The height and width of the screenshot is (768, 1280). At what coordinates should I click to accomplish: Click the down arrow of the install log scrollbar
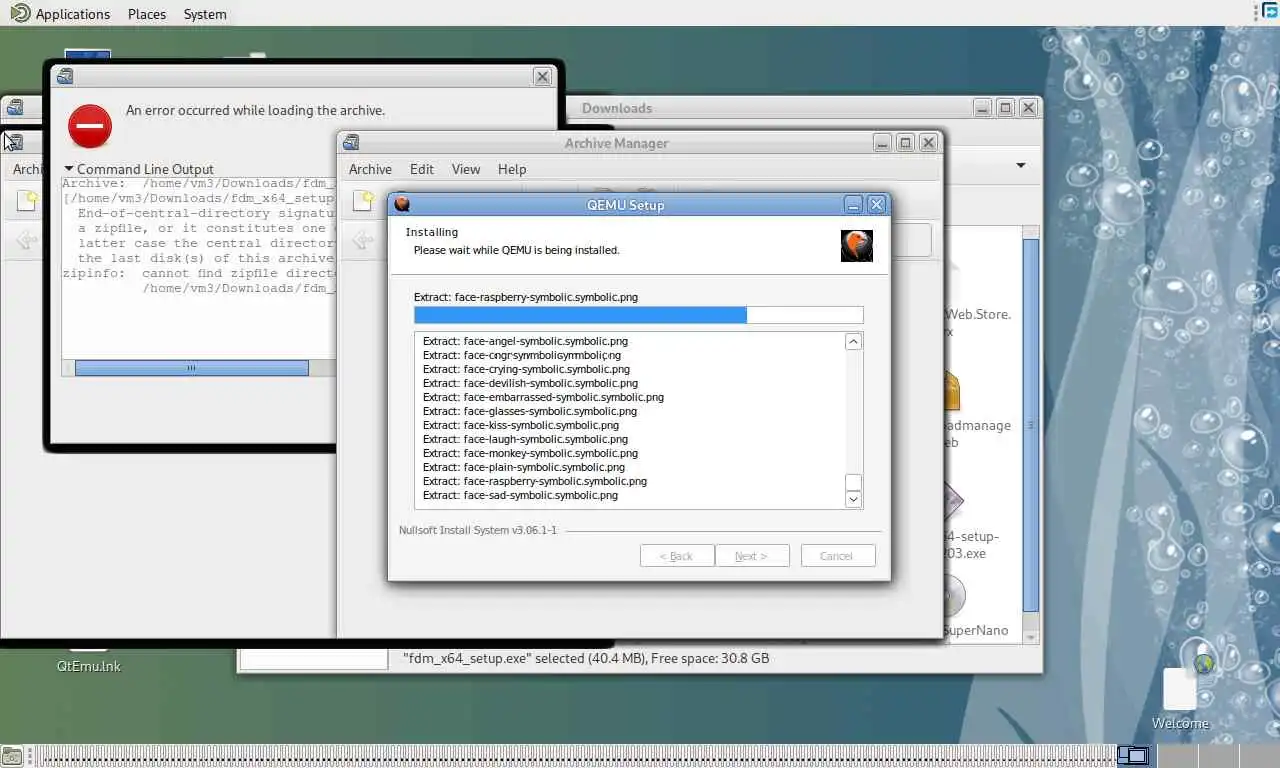(853, 499)
